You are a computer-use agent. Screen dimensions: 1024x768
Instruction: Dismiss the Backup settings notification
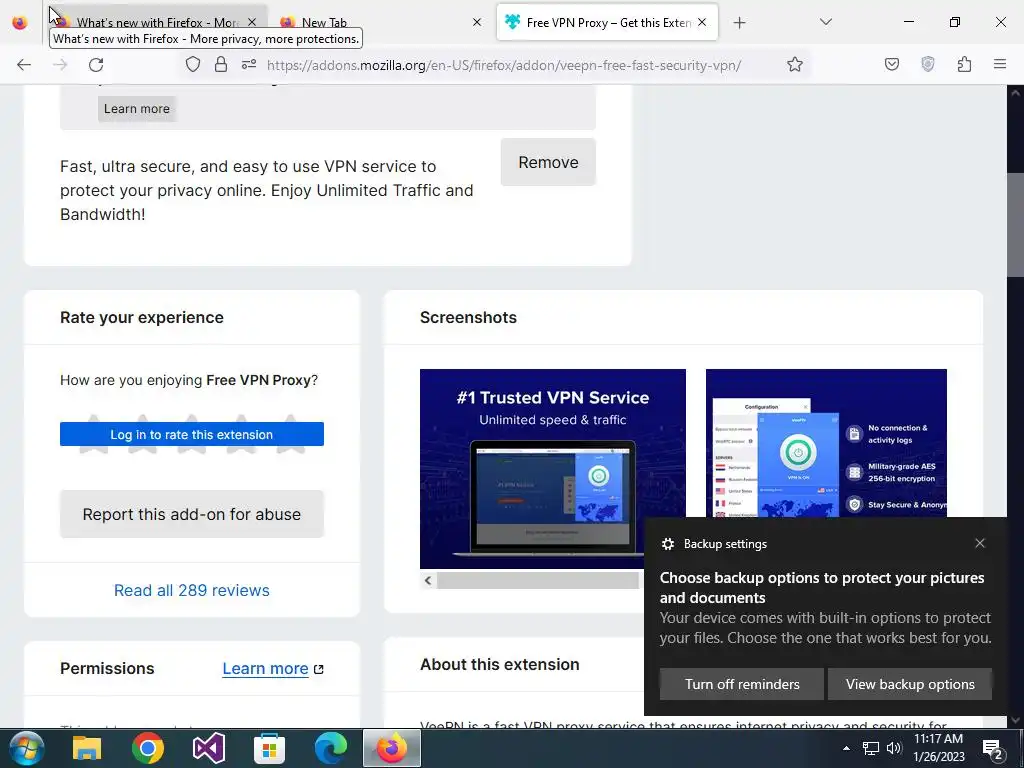coord(980,543)
